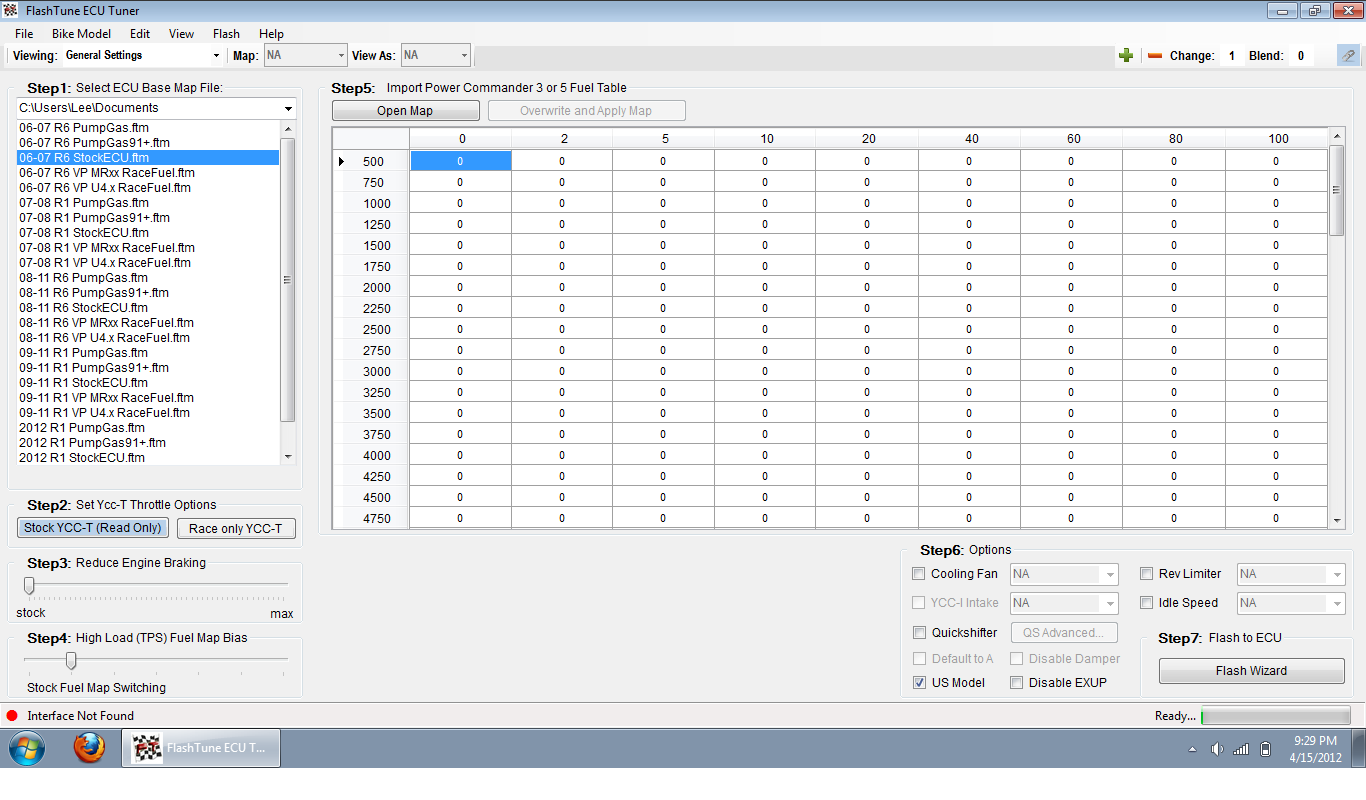Click the Ready progress bar

point(1275,716)
